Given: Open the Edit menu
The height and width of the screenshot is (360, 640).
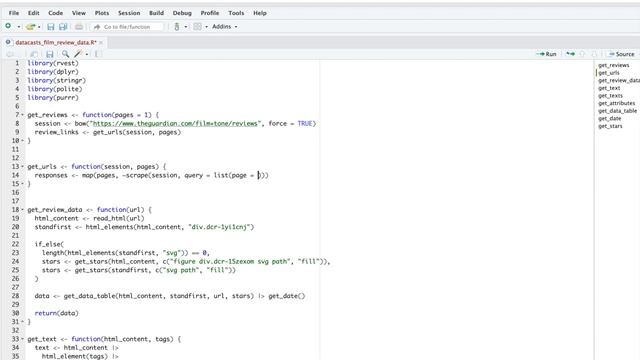Looking at the screenshot, I should coord(33,13).
